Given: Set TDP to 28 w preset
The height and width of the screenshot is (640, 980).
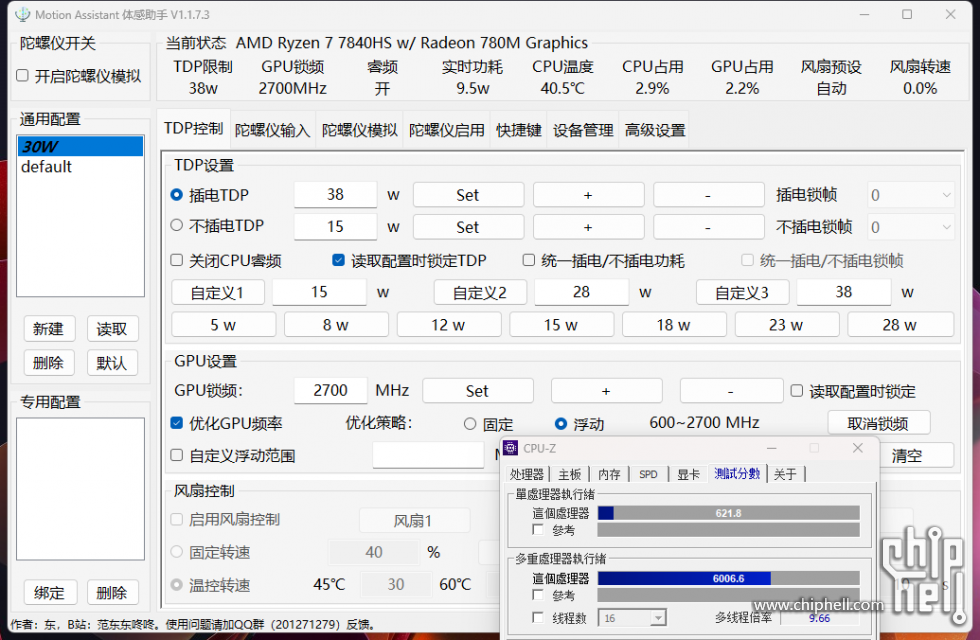Looking at the screenshot, I should point(900,325).
